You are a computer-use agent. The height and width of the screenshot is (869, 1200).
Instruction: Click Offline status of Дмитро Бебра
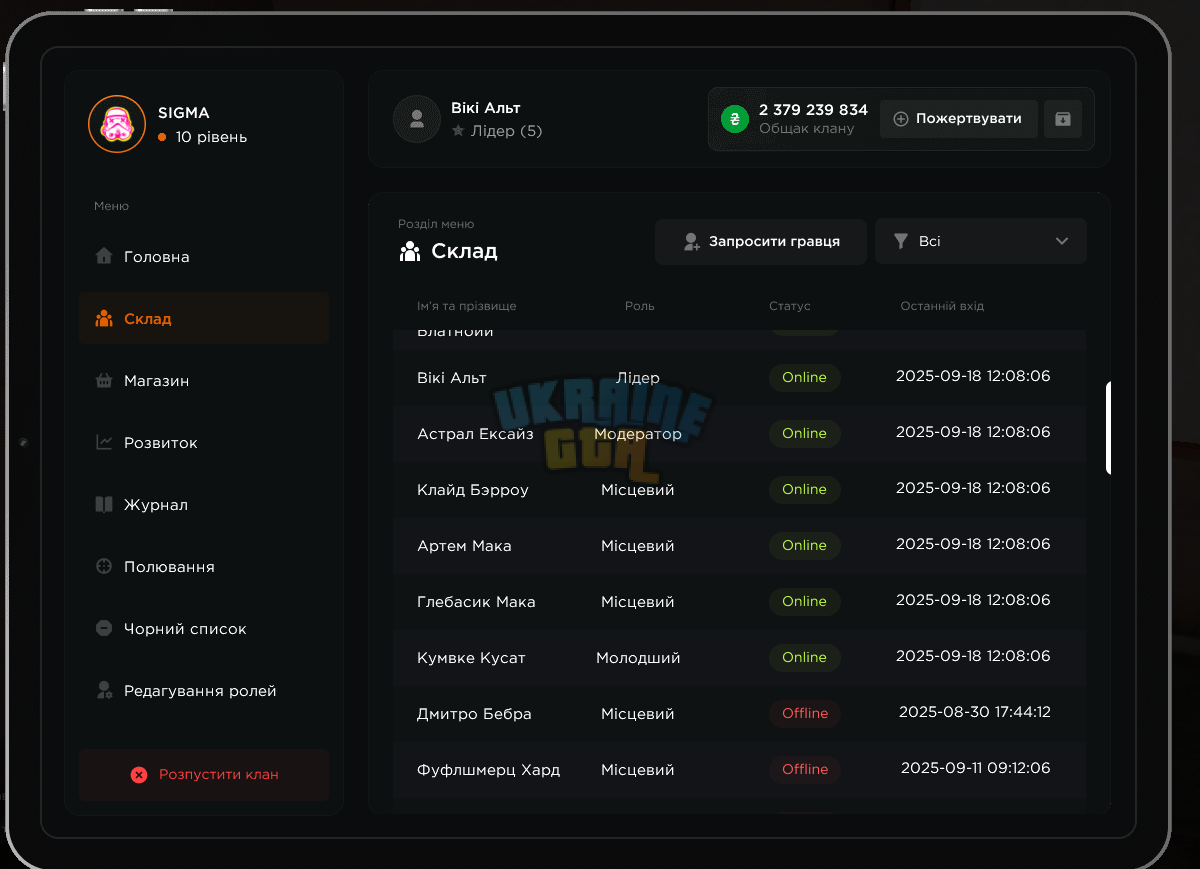(805, 714)
